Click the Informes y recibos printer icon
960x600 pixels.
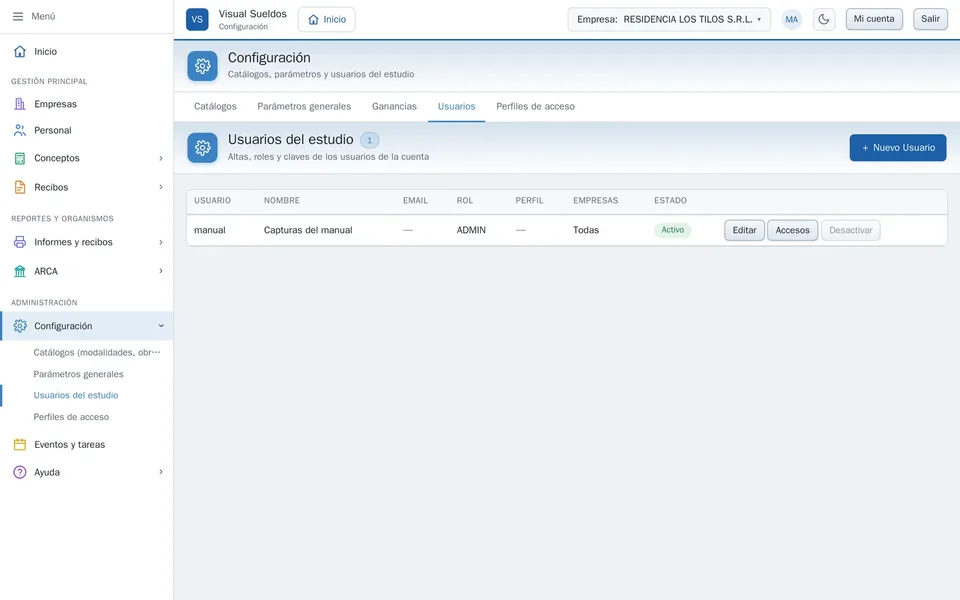tap(20, 242)
